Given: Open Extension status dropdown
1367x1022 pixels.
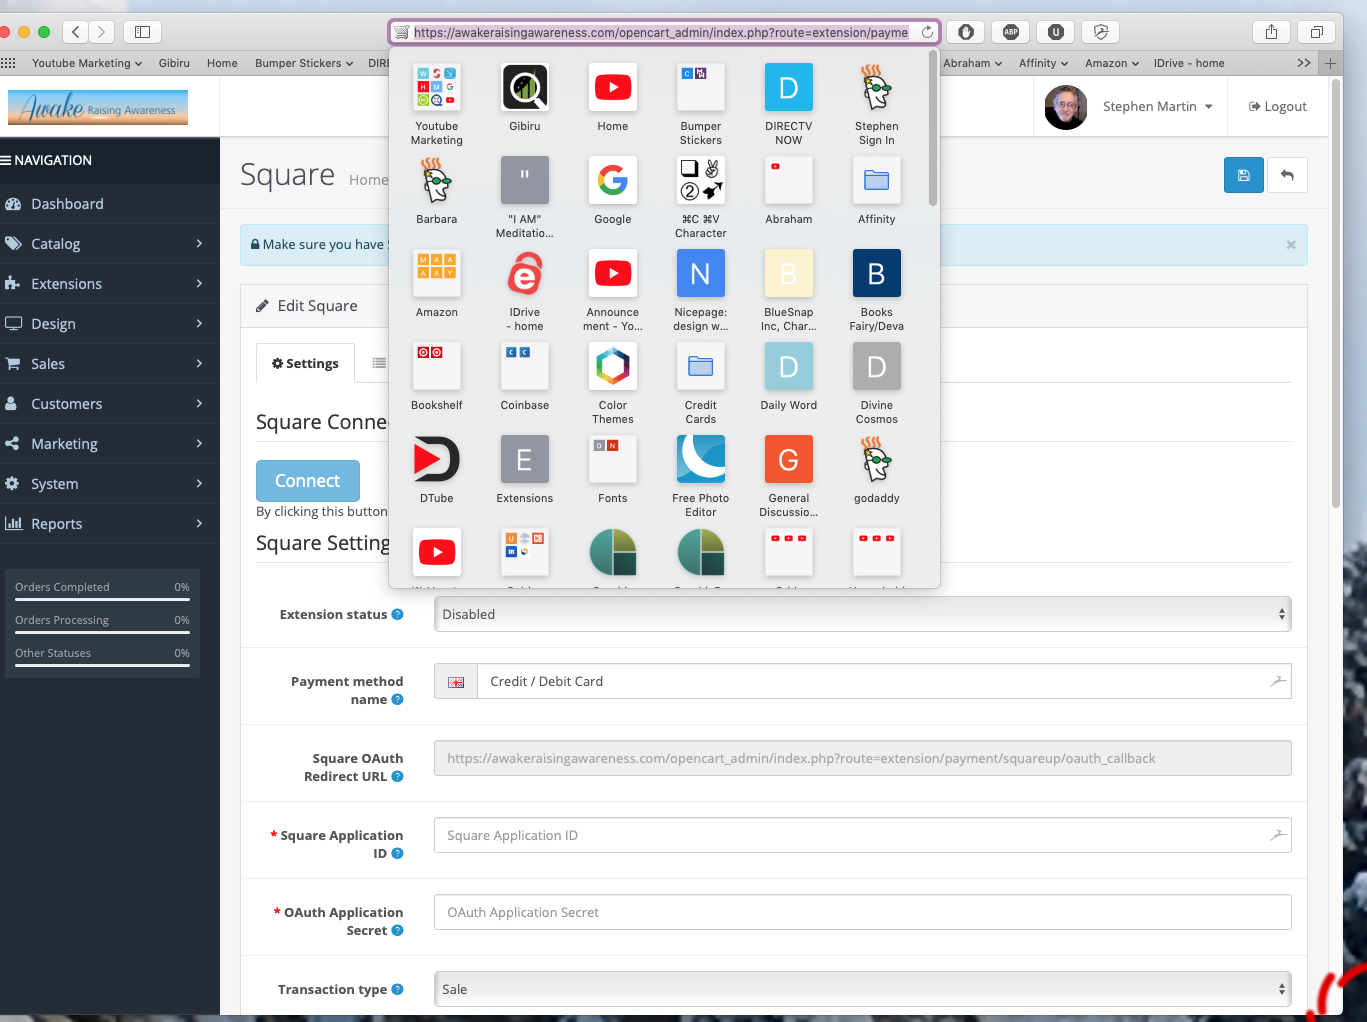Looking at the screenshot, I should (x=862, y=614).
